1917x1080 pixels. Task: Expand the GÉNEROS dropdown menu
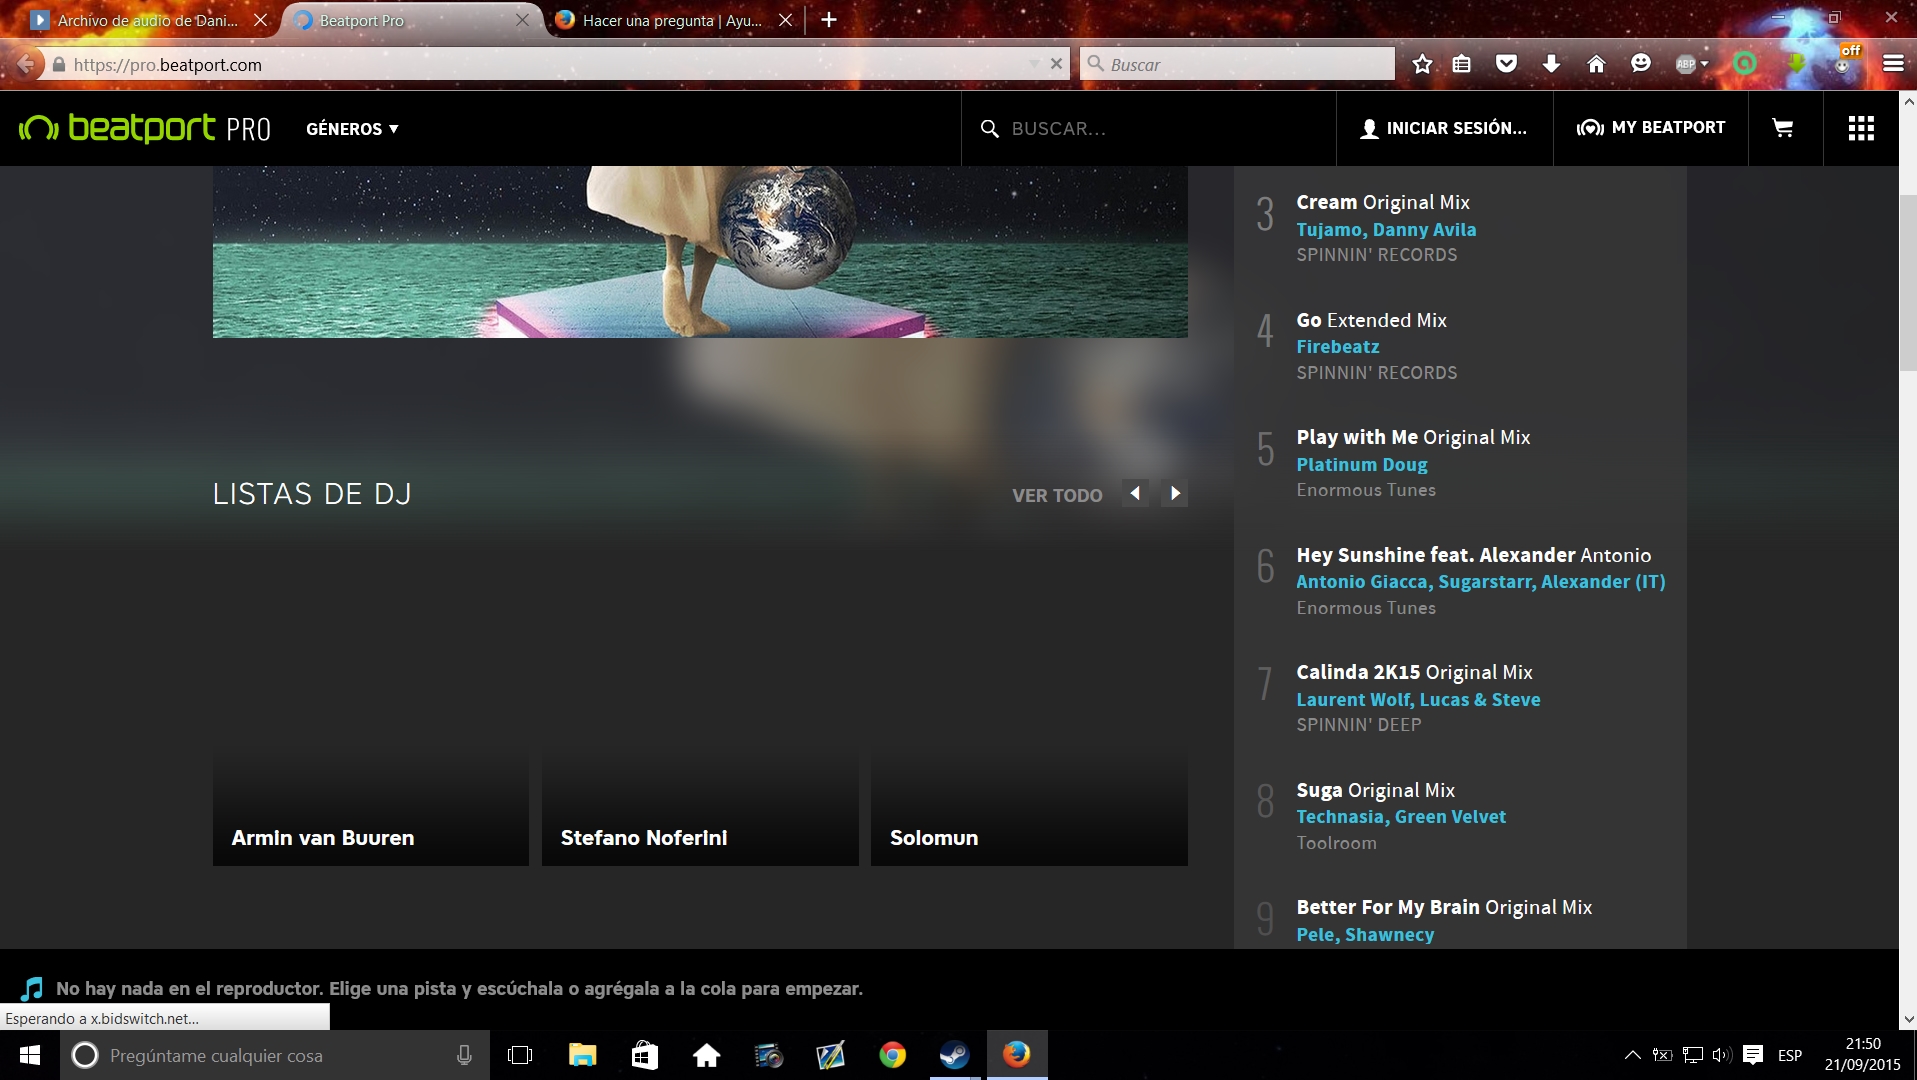click(352, 129)
